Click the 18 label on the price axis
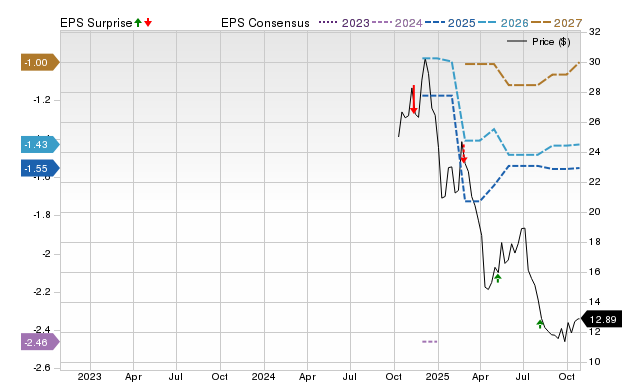The width and height of the screenshot is (640, 382). tap(595, 242)
